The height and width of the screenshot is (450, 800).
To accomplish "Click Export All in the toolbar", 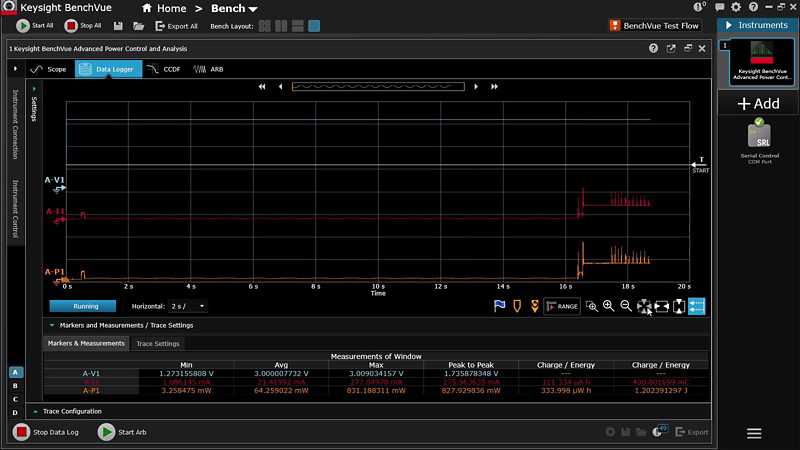I will (176, 26).
